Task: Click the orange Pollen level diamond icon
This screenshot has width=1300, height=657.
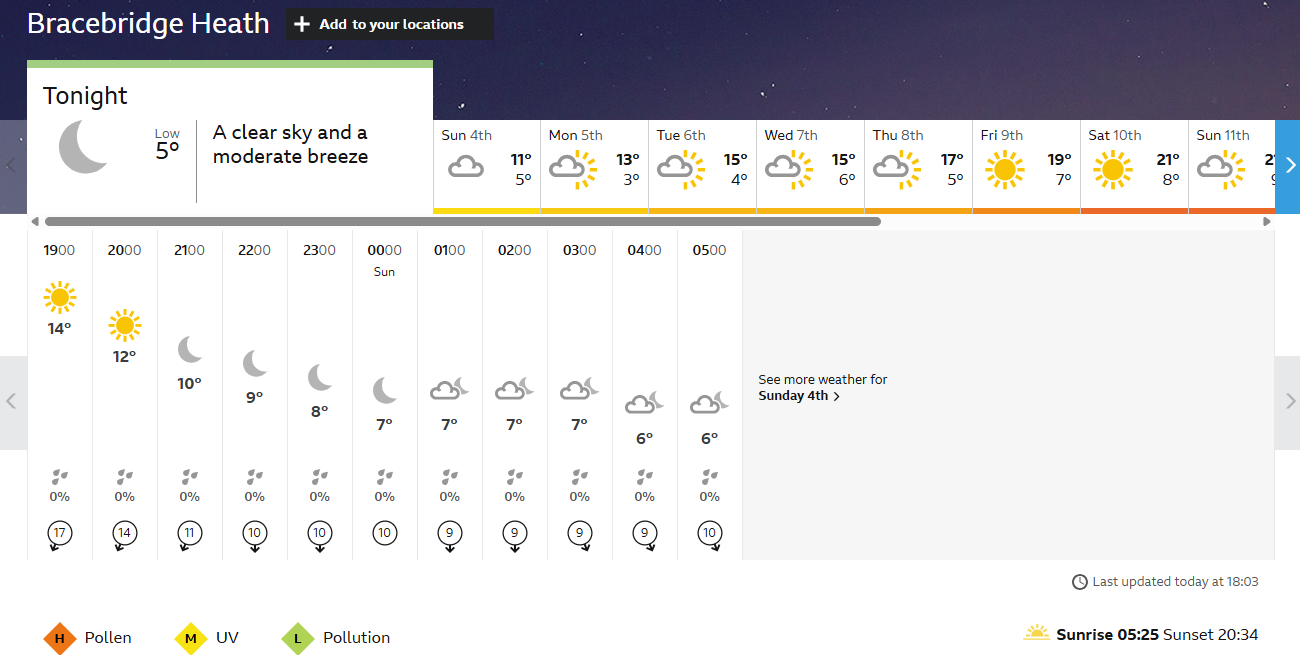Action: click(x=60, y=638)
